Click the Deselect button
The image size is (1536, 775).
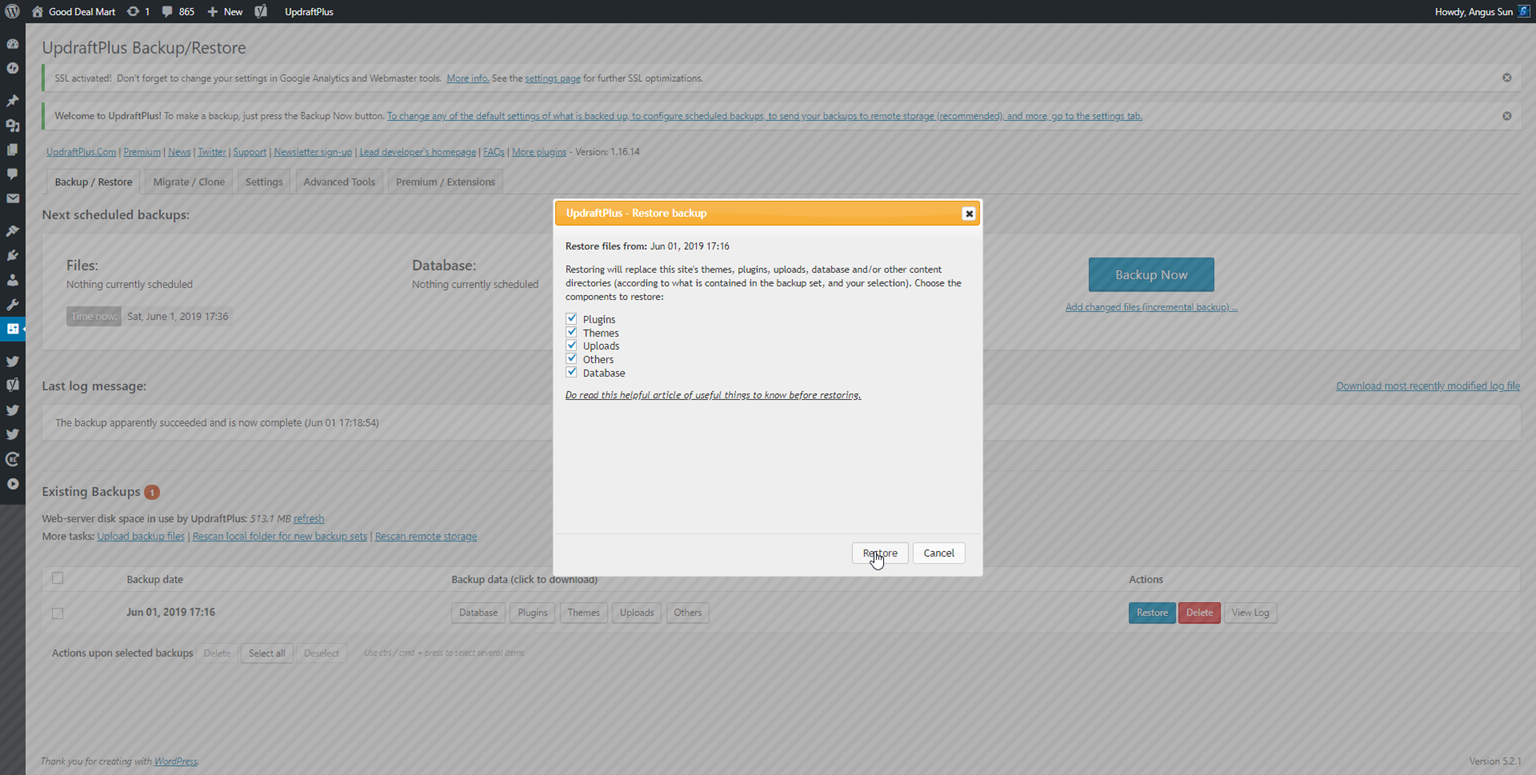click(321, 653)
